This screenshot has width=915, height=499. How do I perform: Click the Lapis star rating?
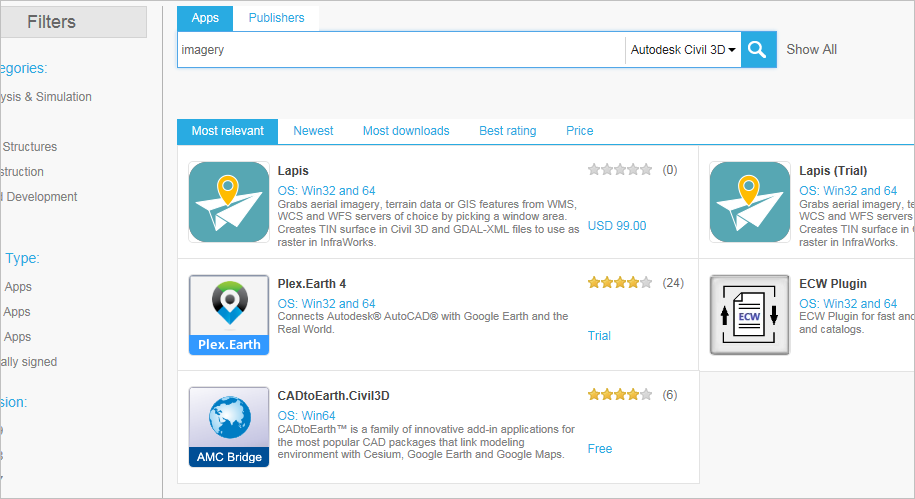[620, 170]
